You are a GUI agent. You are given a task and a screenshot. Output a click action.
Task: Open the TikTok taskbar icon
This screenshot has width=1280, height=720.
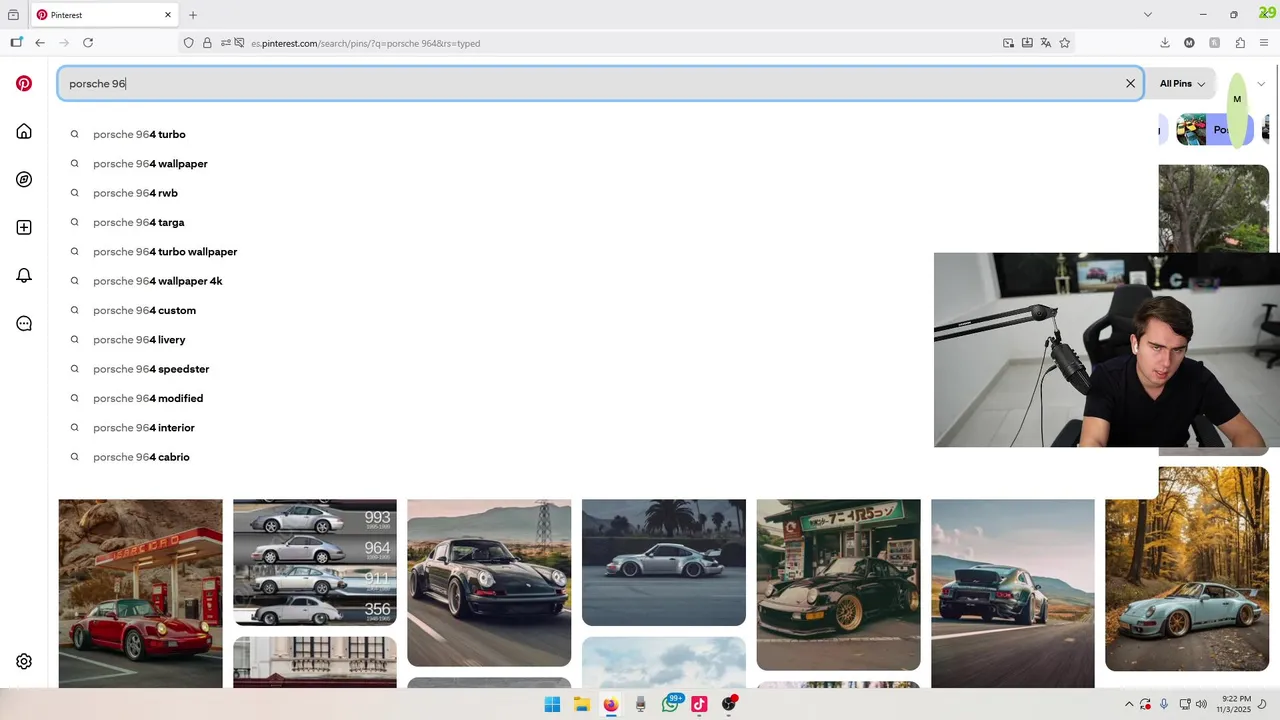pos(699,704)
